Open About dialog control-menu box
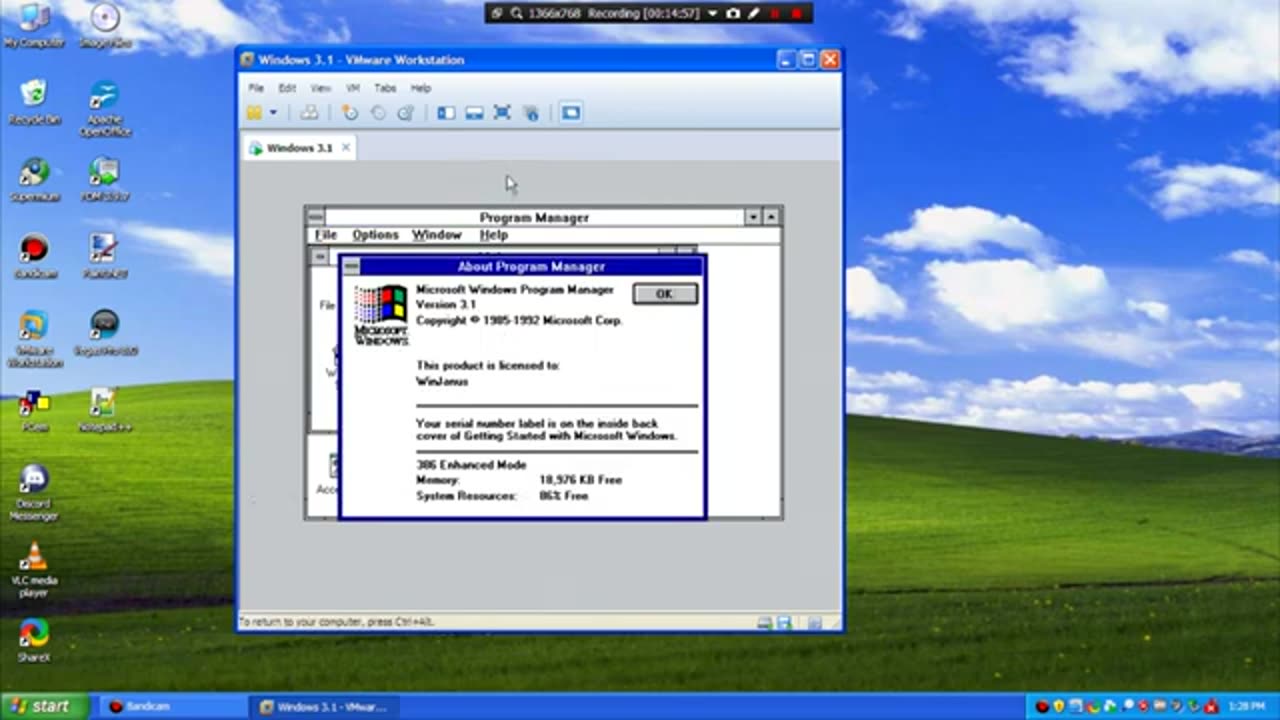 click(x=350, y=266)
